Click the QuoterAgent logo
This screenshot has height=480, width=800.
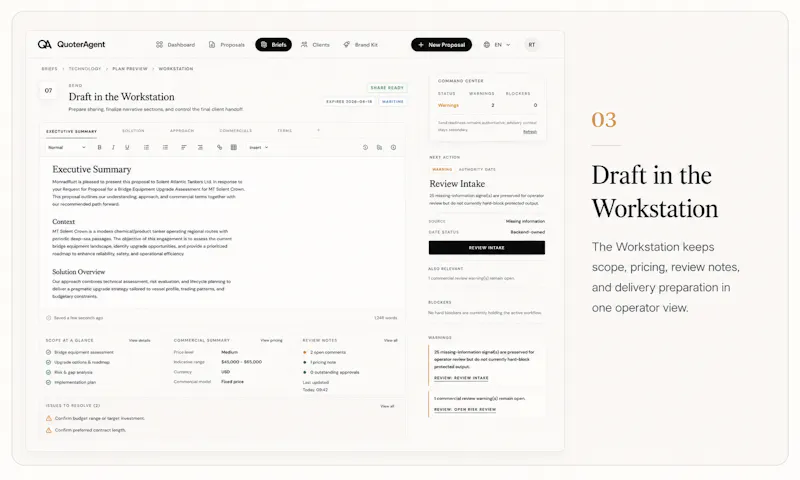(71, 44)
